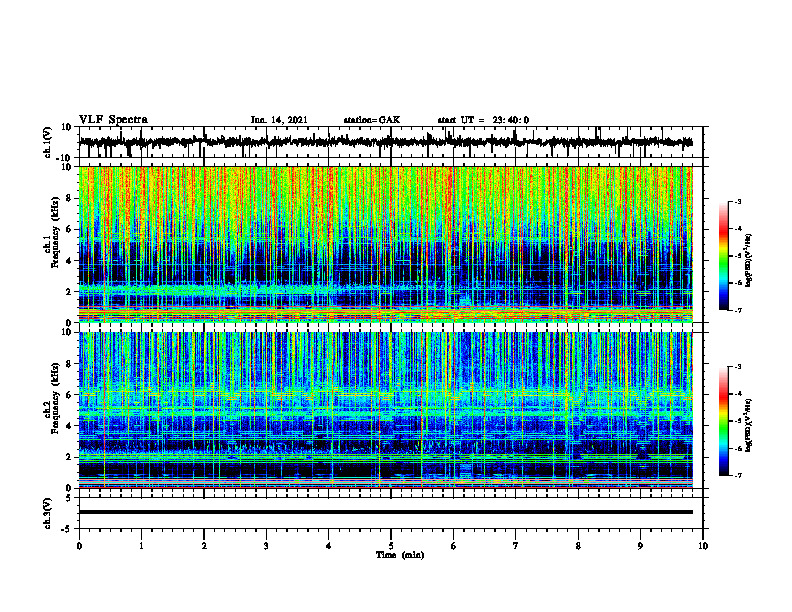792x612 pixels.
Task: Click the "Time (min)" axis title
Action: pyautogui.click(x=400, y=555)
